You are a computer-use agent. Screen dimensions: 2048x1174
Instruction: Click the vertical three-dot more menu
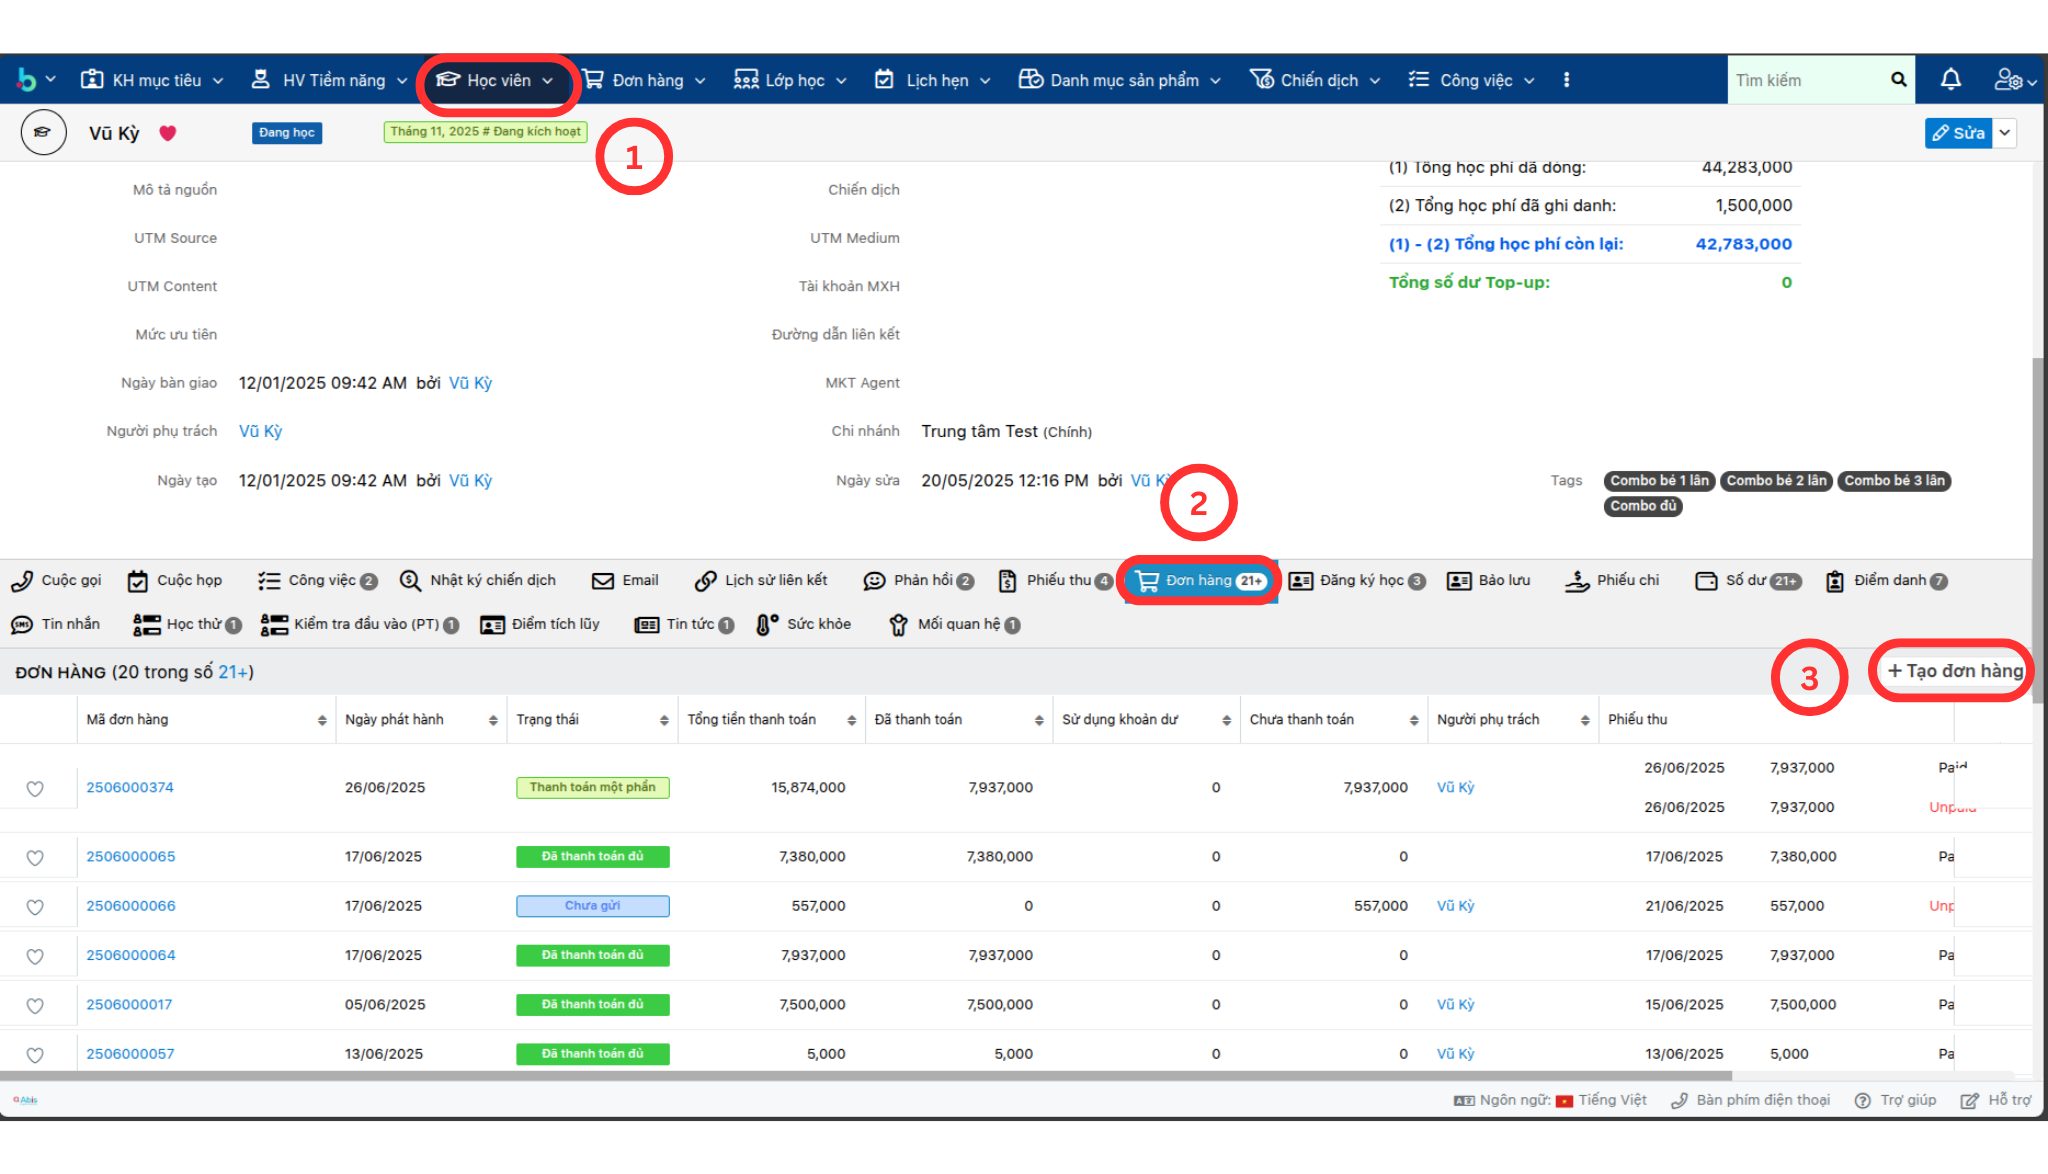[1566, 79]
